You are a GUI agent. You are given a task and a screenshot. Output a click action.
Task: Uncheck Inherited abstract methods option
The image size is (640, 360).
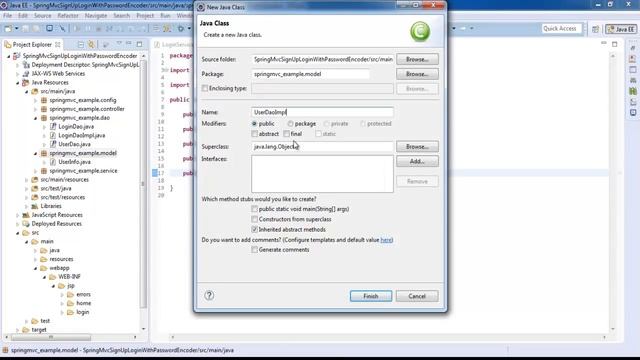point(254,229)
